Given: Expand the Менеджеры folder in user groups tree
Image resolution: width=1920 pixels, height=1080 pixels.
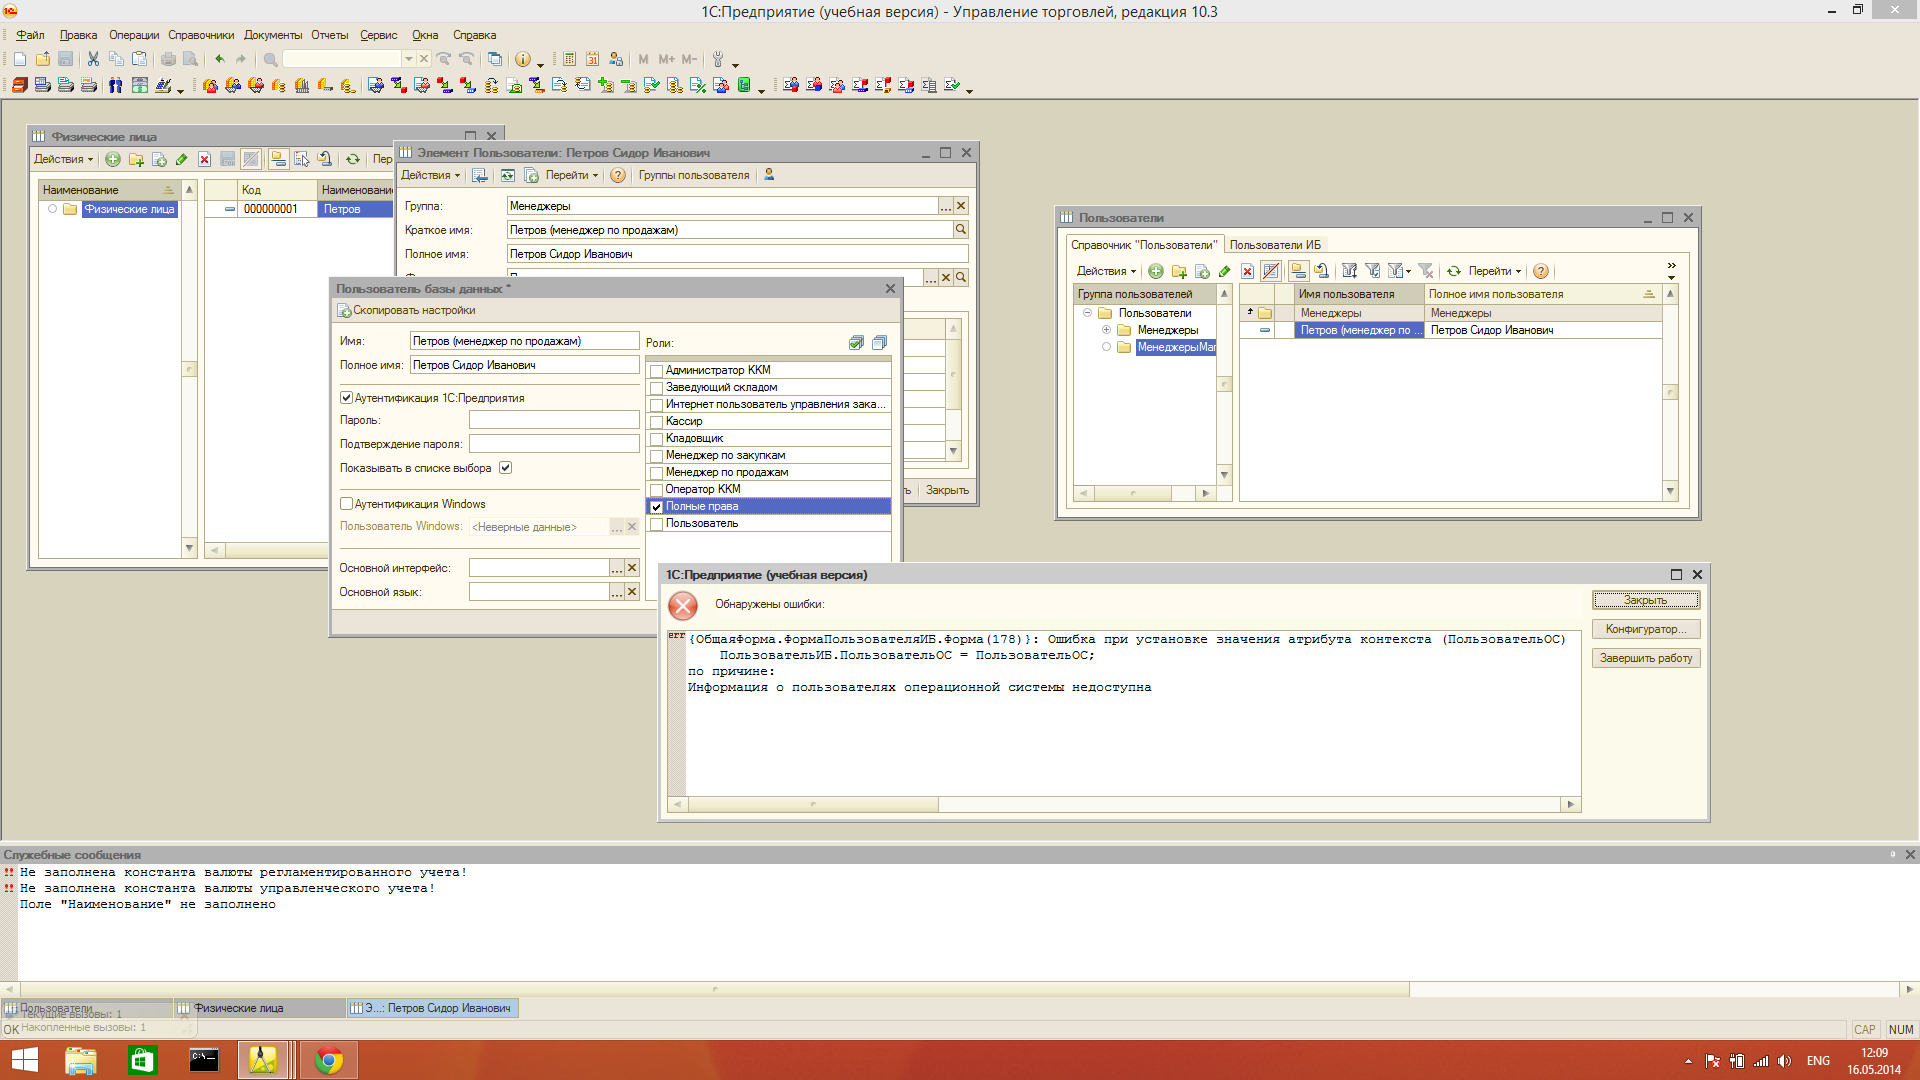Looking at the screenshot, I should click(x=1106, y=330).
